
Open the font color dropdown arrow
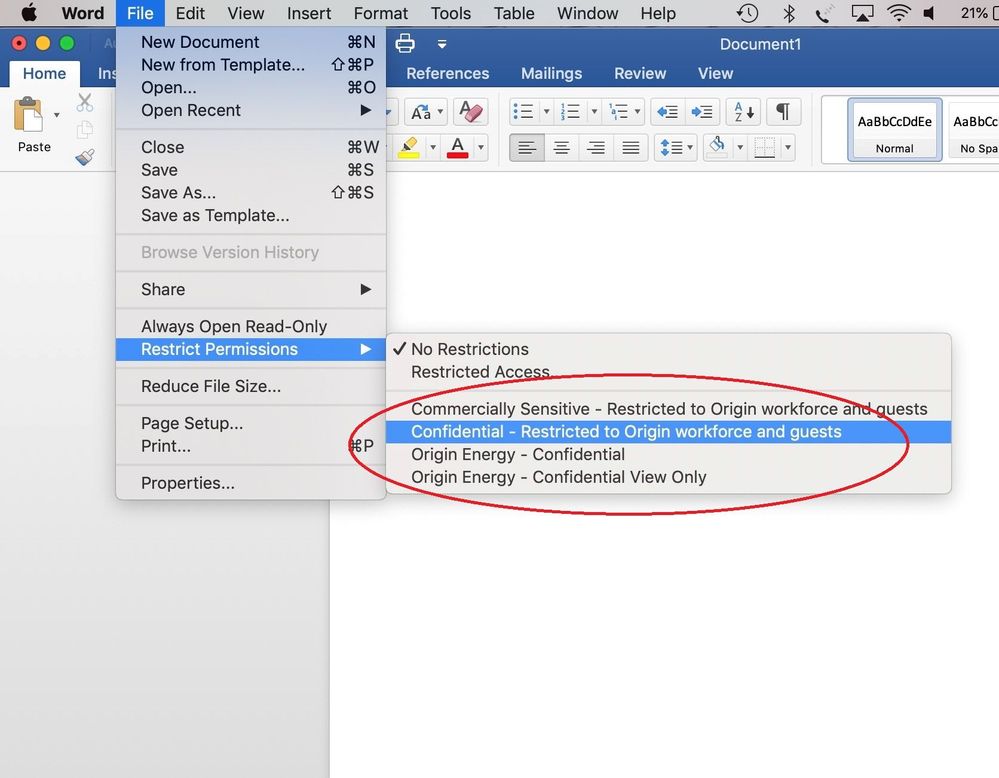481,148
